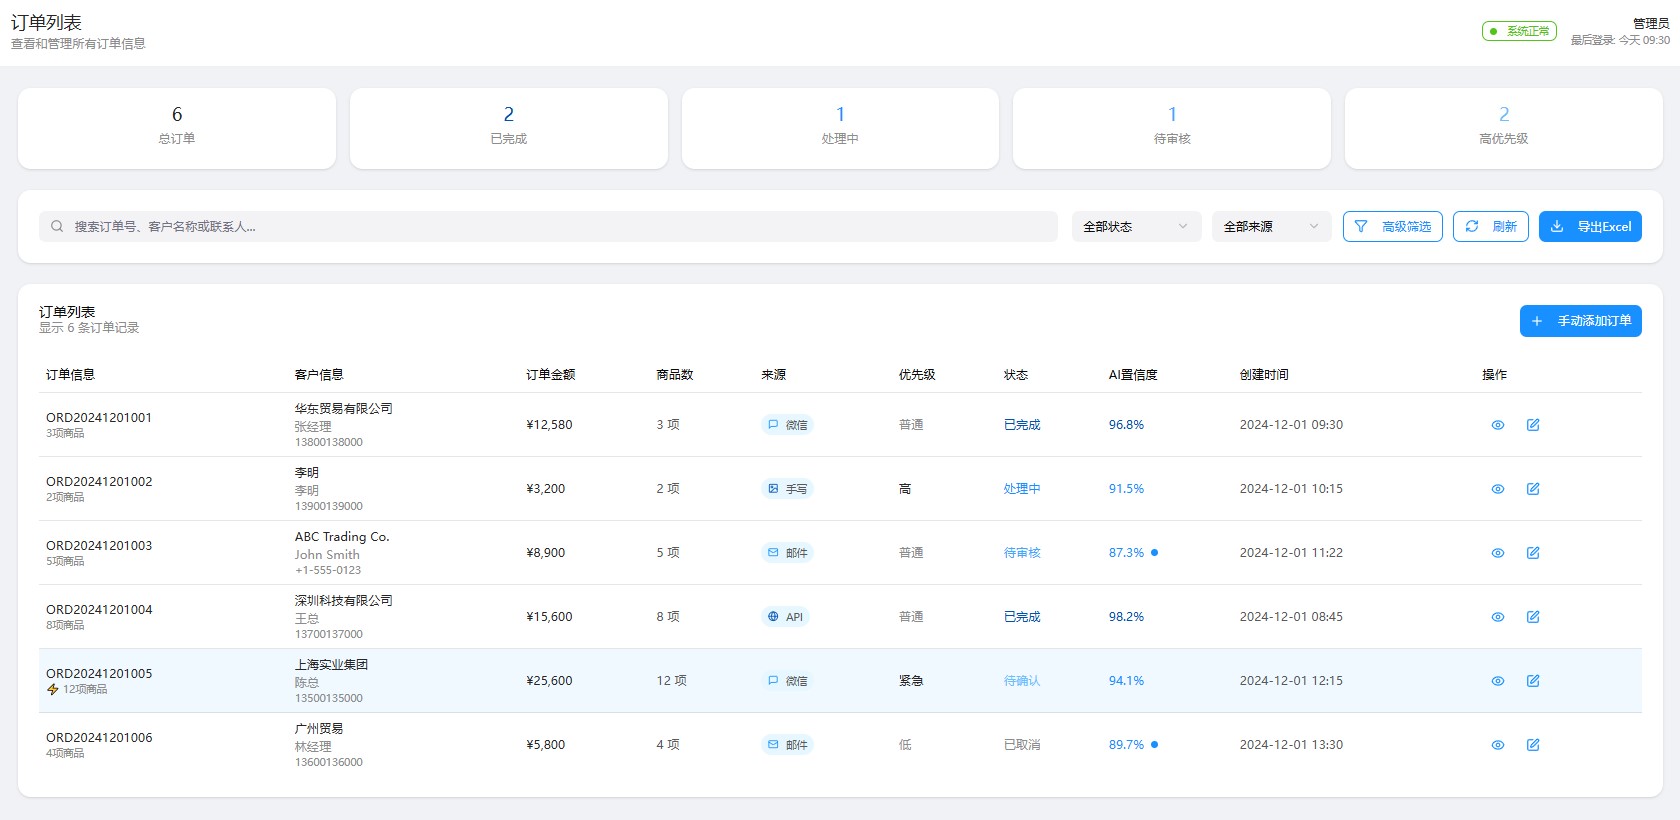
Task: Click edit icon for order ORD20241201006
Action: pos(1532,745)
